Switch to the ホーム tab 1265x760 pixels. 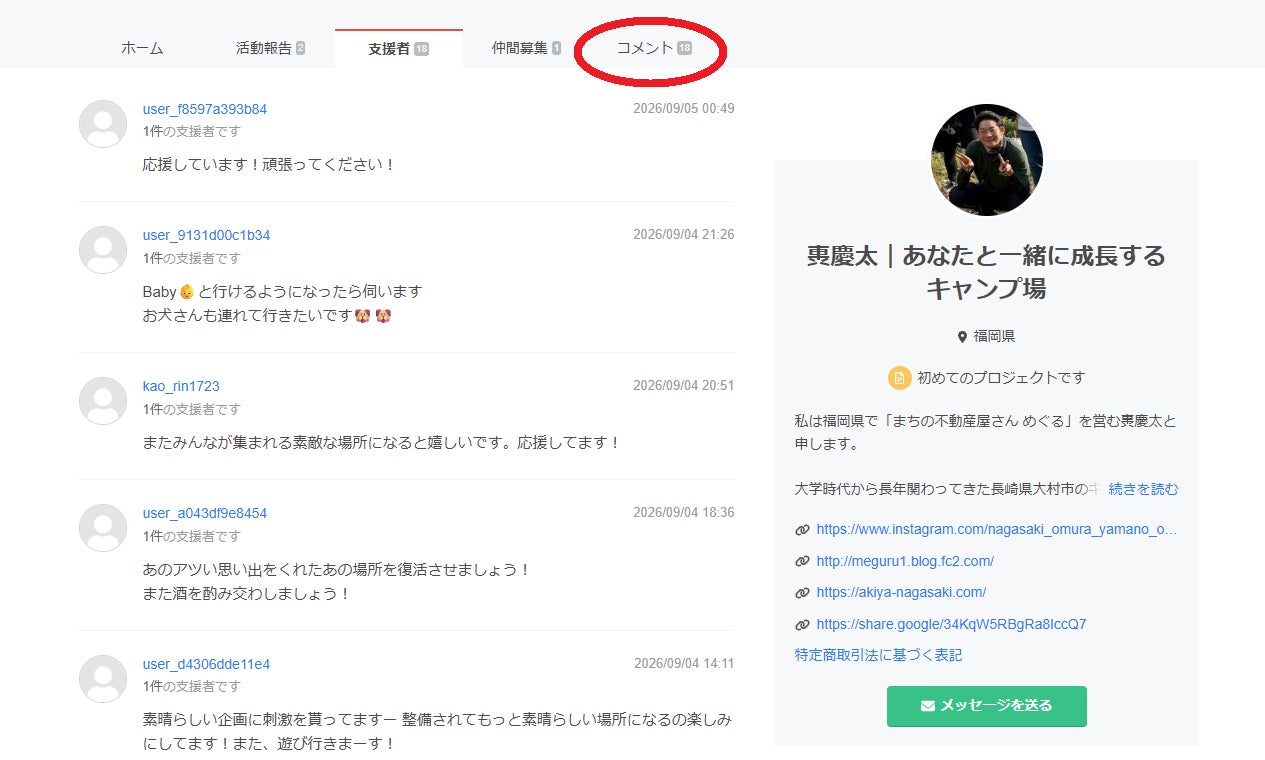[142, 48]
